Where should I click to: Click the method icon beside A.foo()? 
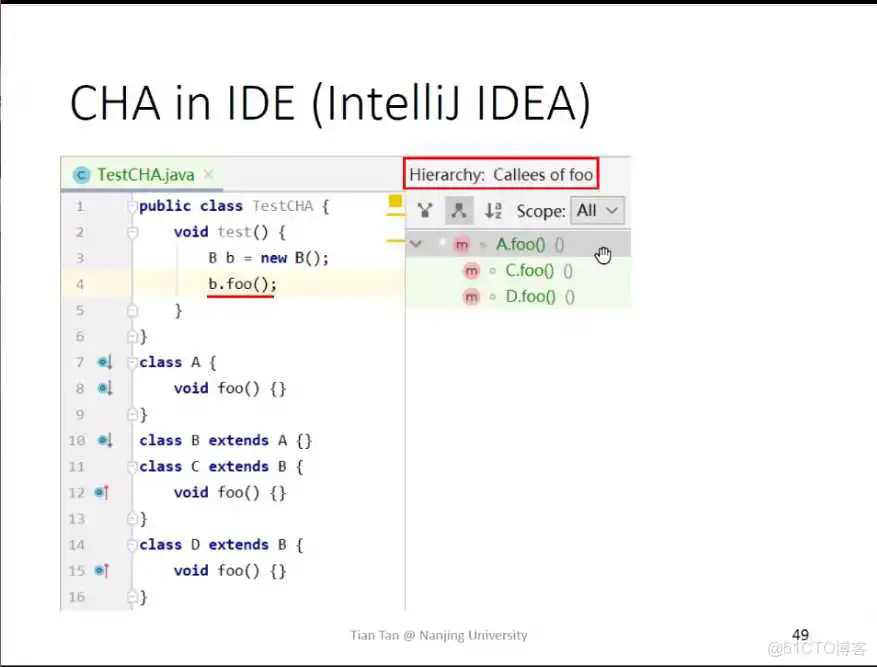[461, 244]
